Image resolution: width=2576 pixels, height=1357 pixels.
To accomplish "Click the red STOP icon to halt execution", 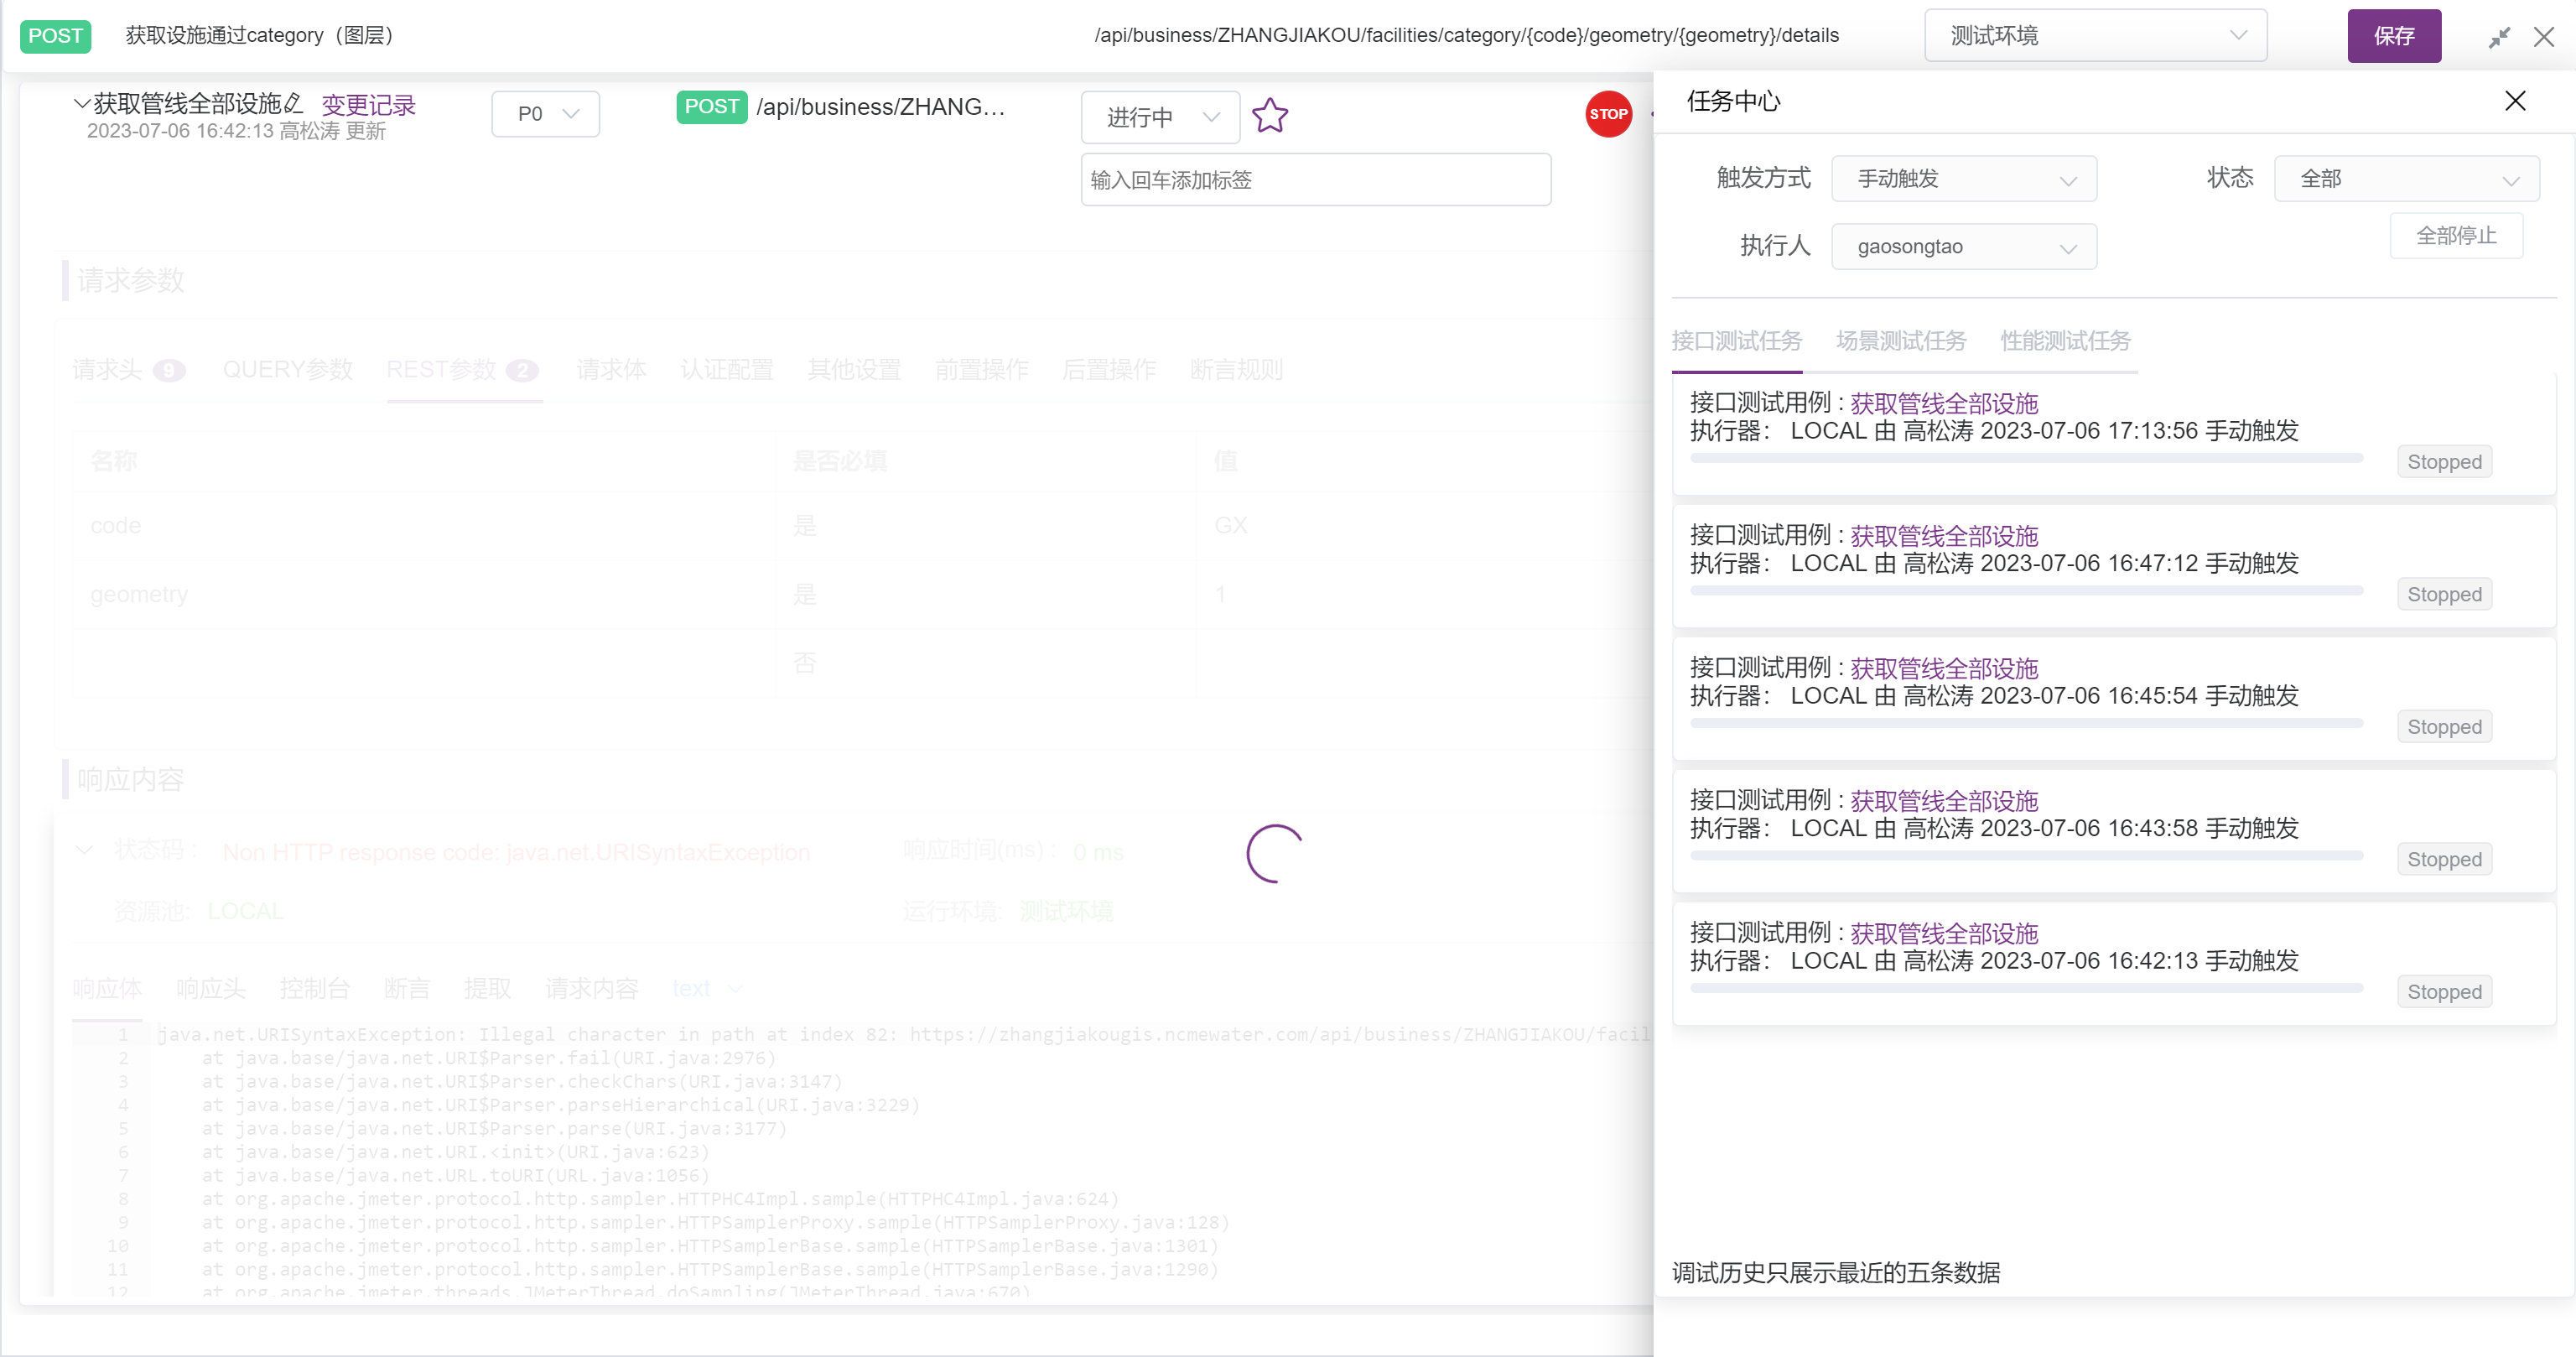I will point(1608,114).
